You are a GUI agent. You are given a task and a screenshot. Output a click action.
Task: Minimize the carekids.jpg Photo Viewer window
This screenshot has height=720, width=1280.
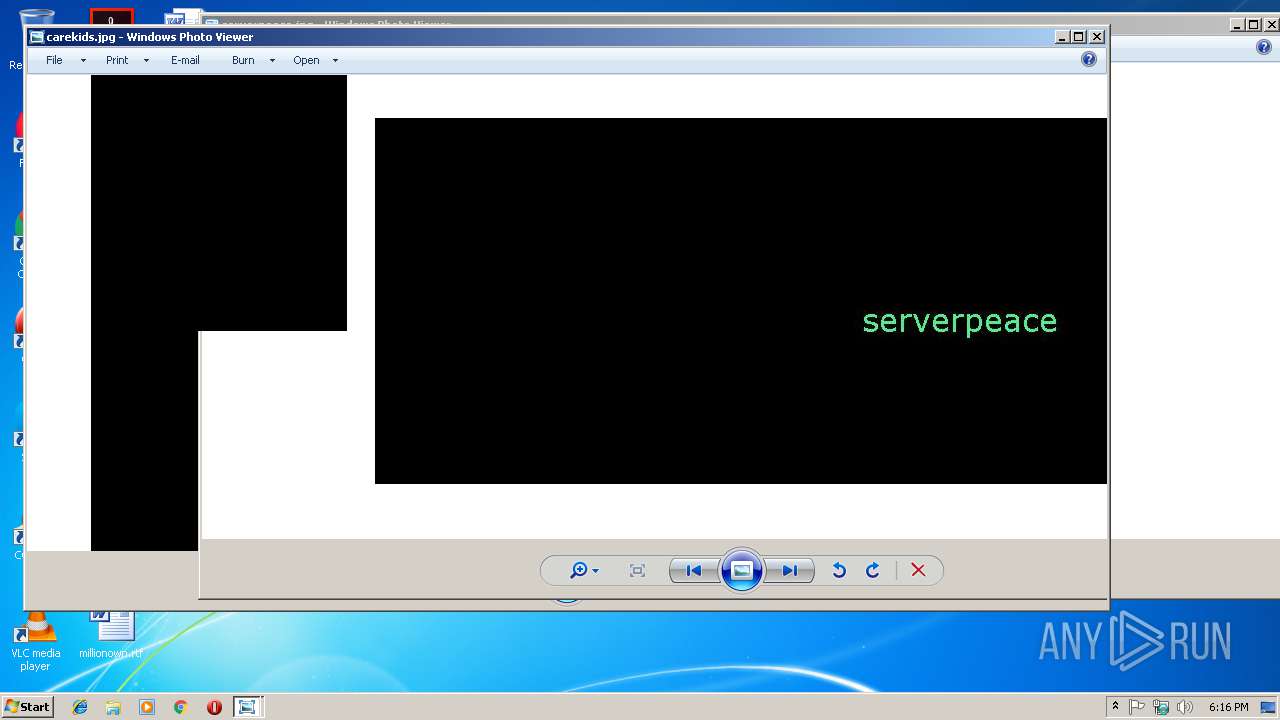point(1061,37)
